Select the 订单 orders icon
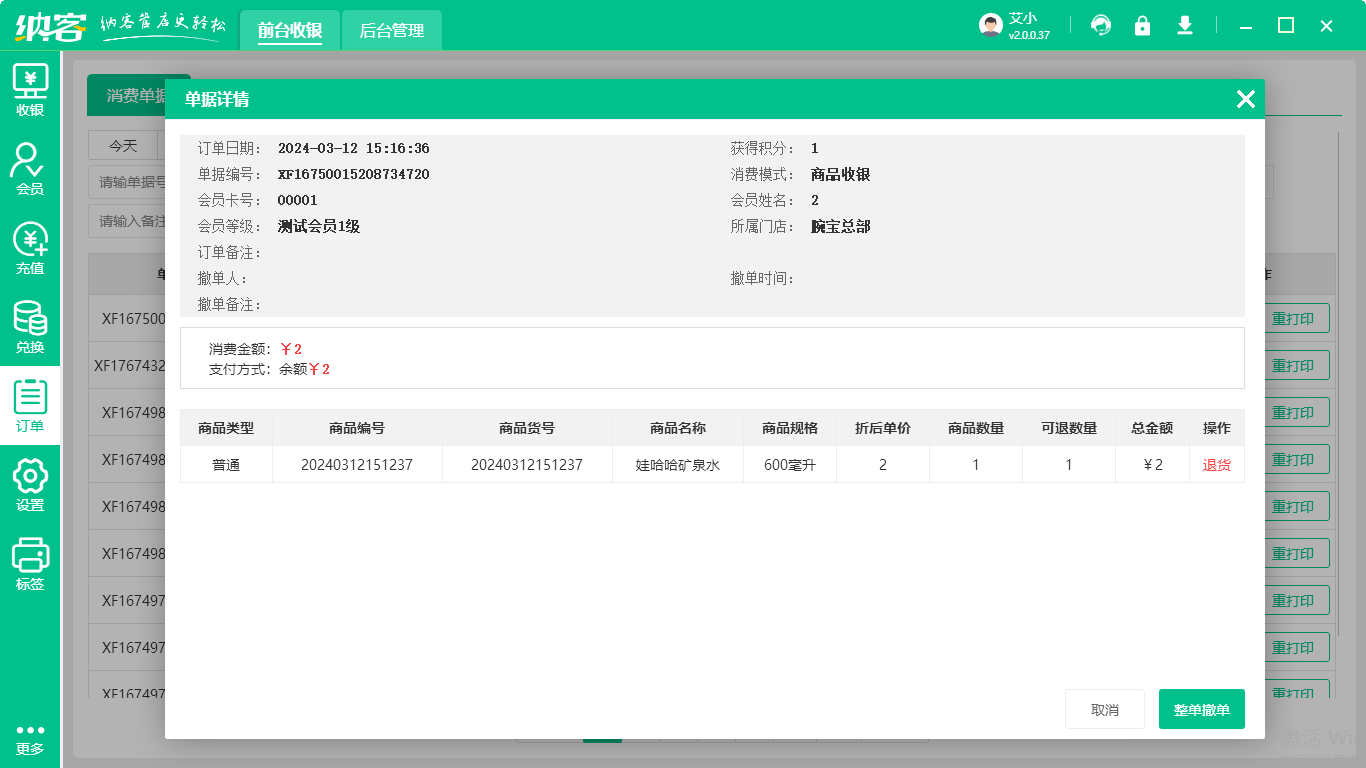This screenshot has height=768, width=1366. 30,400
